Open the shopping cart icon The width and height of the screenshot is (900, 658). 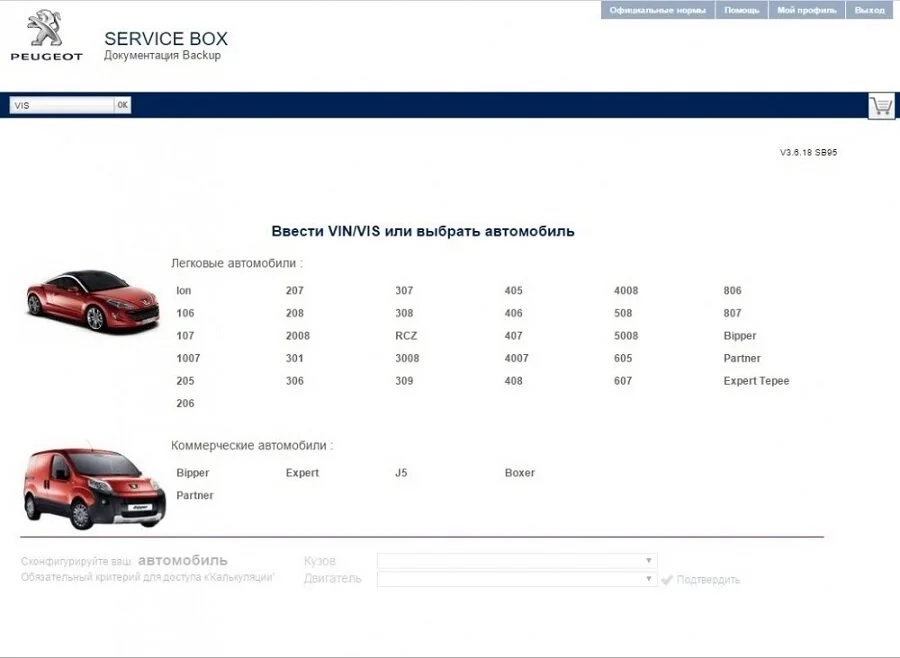[881, 106]
